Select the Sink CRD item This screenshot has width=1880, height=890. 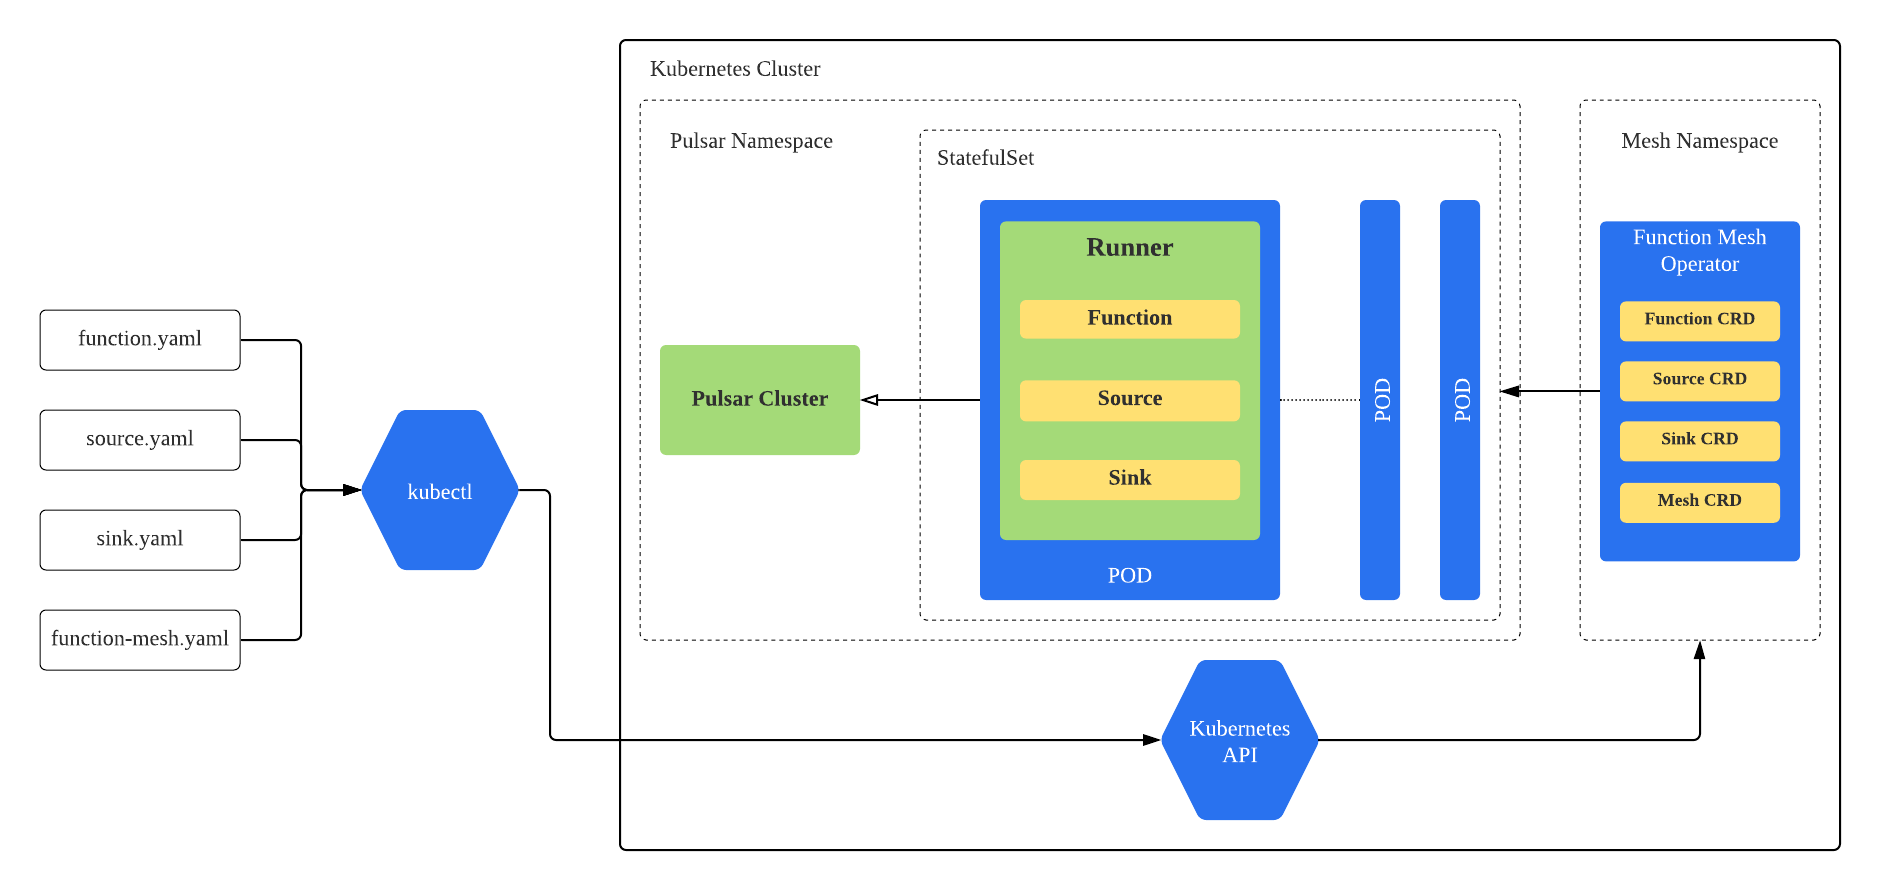(1699, 440)
